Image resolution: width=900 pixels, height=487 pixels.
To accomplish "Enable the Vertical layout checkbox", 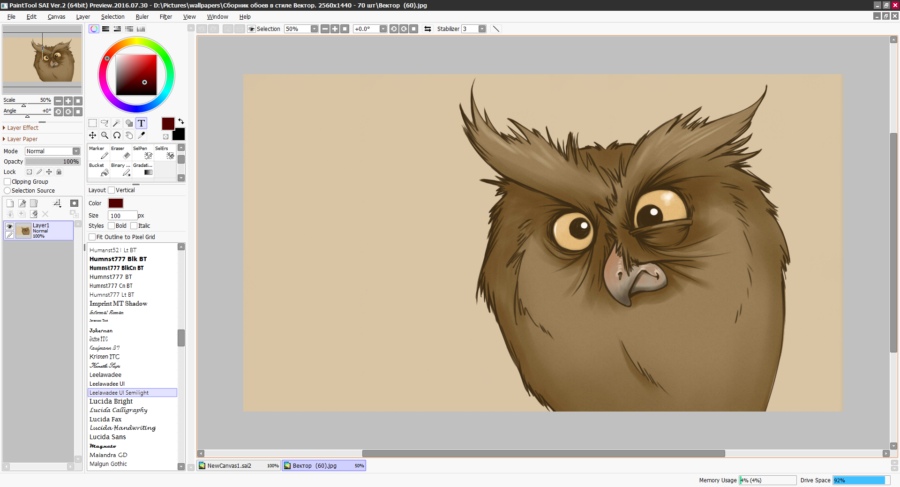I will point(111,189).
